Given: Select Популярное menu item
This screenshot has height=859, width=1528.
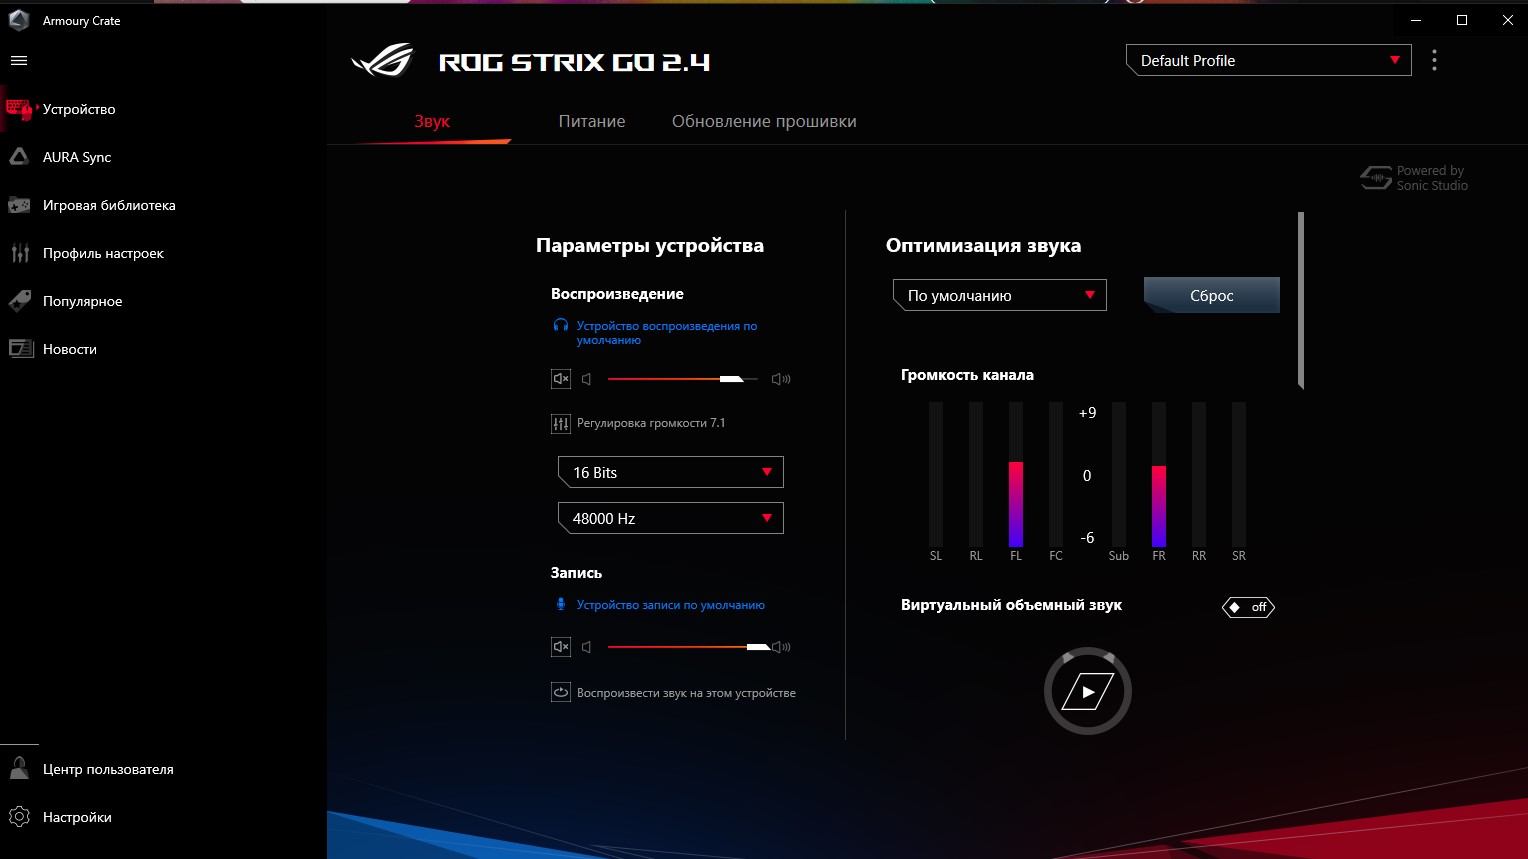Looking at the screenshot, I should pos(82,301).
